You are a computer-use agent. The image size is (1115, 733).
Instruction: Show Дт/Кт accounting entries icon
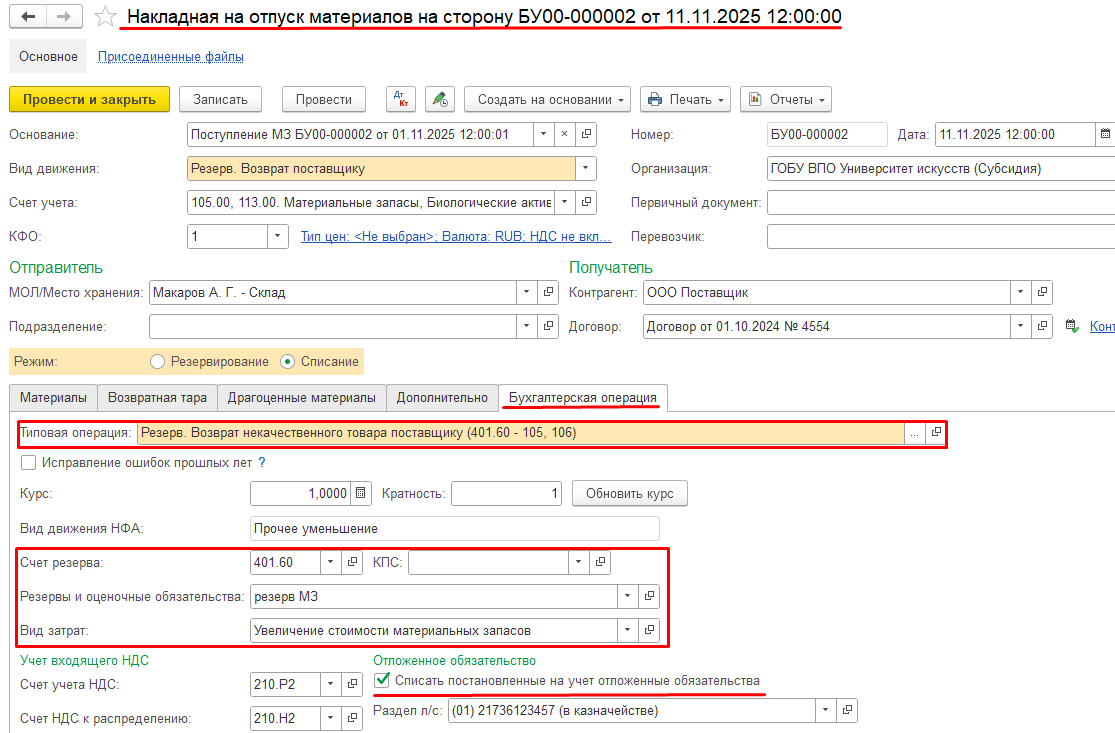click(x=401, y=100)
